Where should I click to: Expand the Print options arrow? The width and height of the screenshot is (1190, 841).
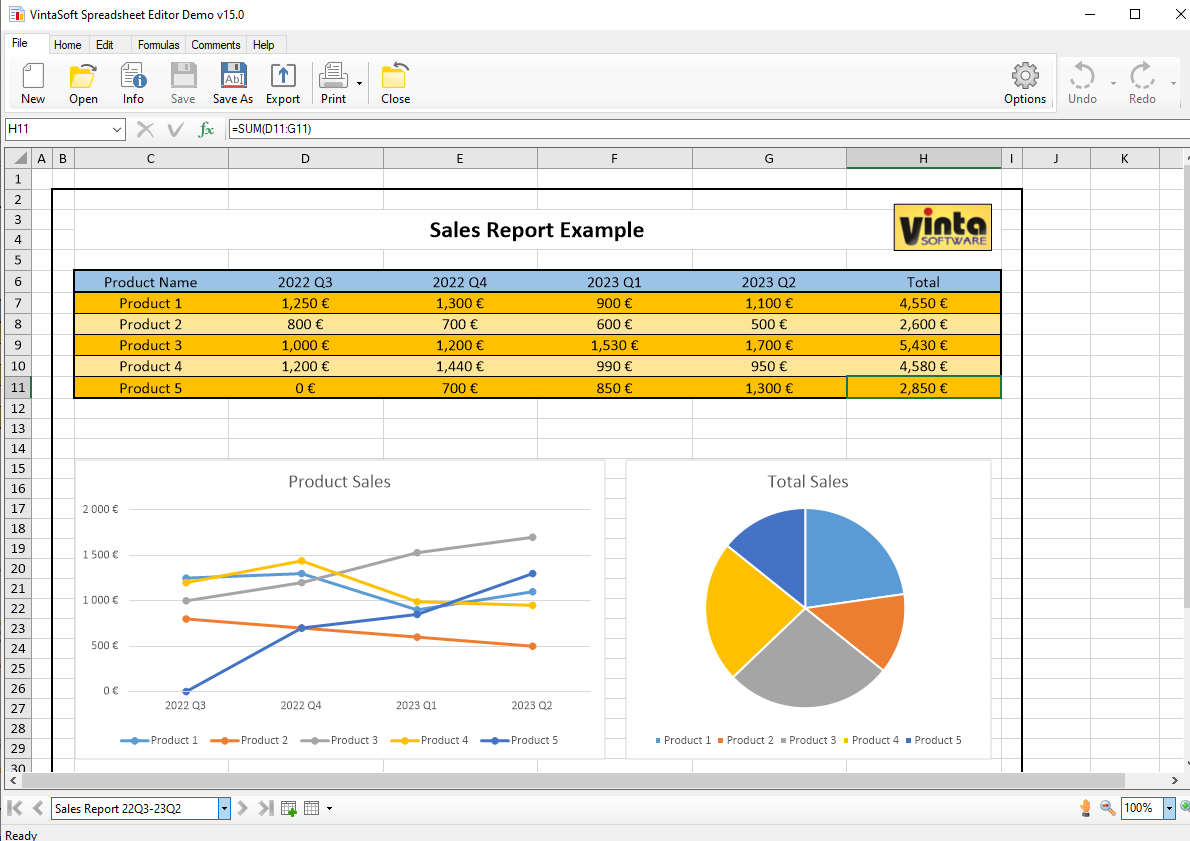(x=359, y=83)
